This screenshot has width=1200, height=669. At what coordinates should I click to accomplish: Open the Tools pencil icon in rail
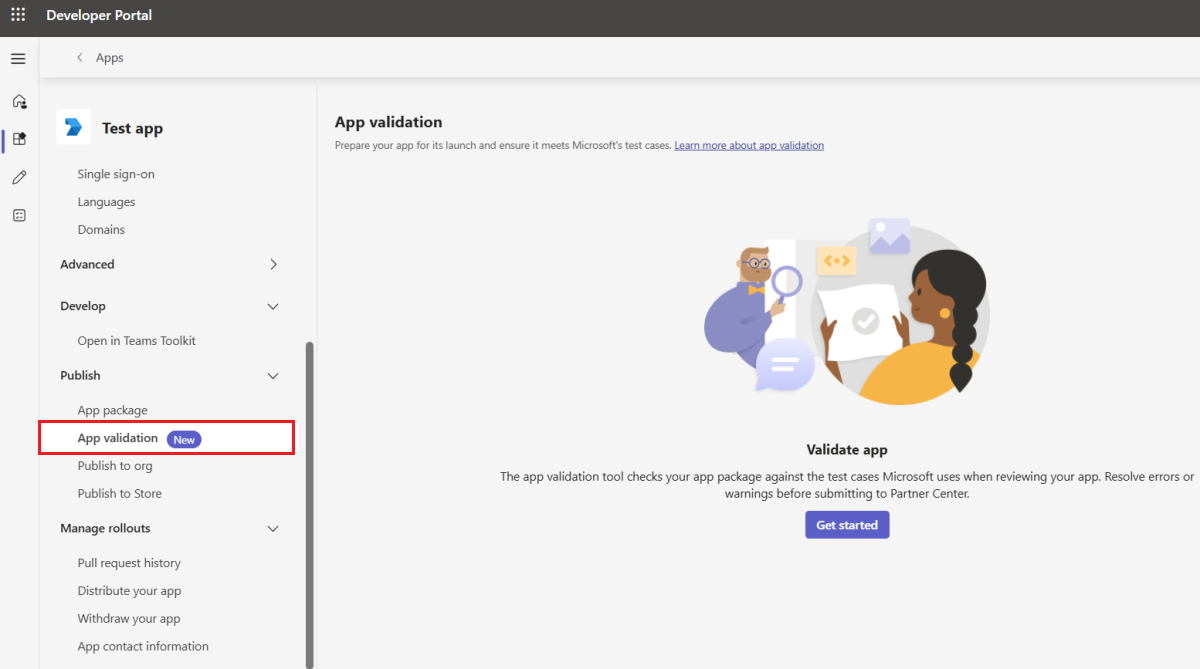click(19, 177)
